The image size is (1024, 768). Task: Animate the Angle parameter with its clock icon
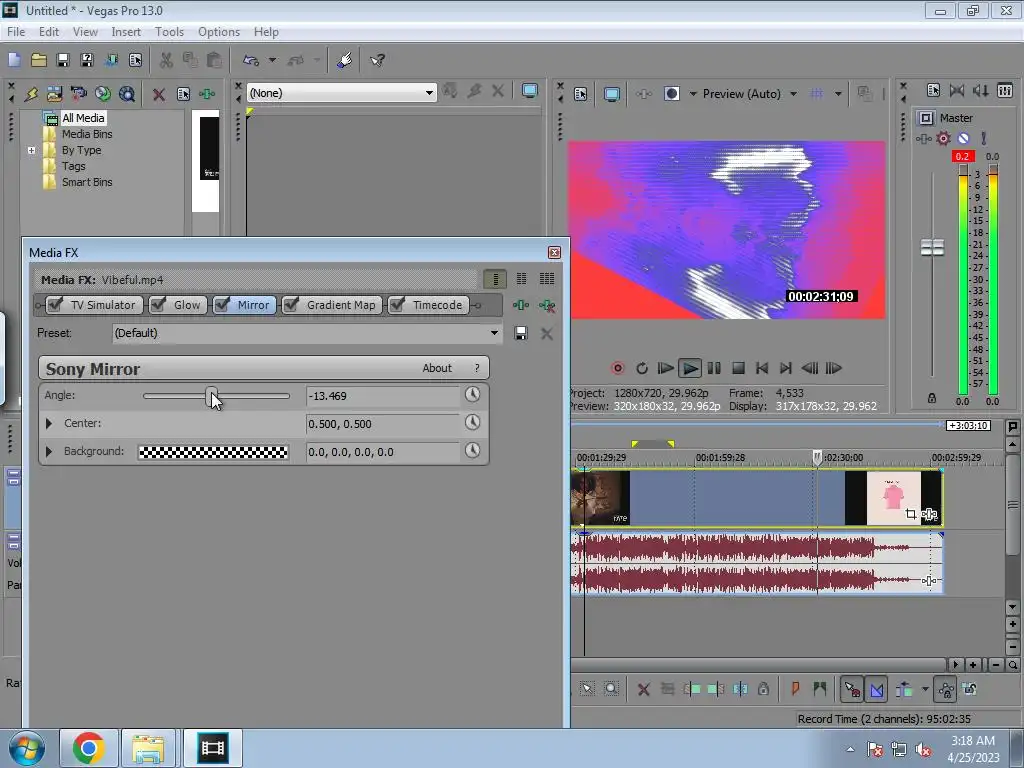coord(472,394)
